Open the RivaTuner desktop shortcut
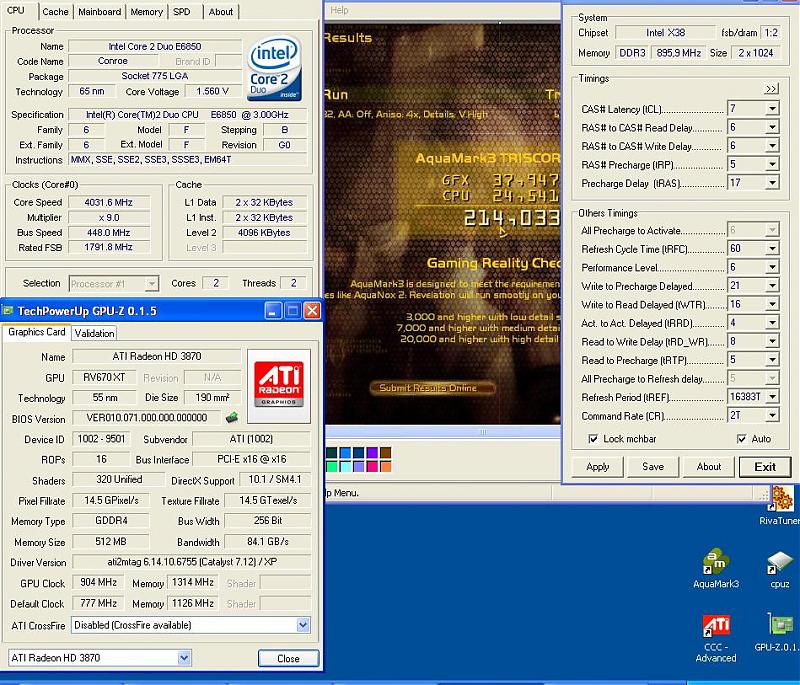800x685 pixels. coord(782,504)
